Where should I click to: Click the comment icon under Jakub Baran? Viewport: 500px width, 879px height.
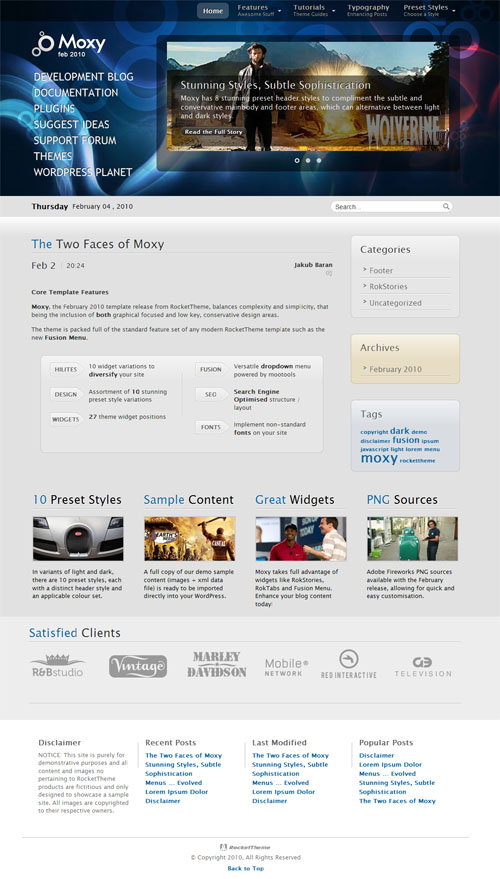329,274
